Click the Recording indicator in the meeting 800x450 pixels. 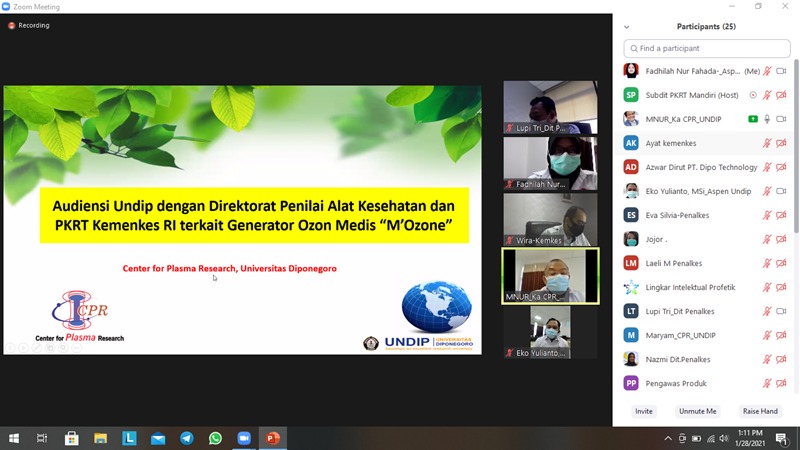tap(29, 26)
